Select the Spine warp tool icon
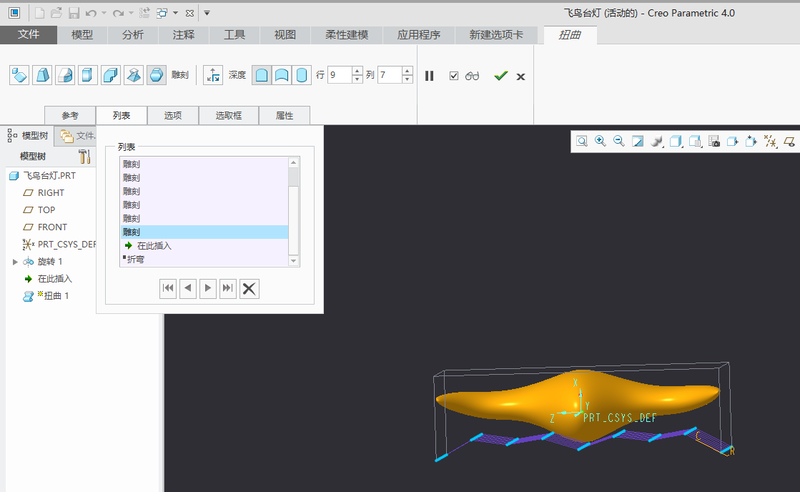 [65, 76]
